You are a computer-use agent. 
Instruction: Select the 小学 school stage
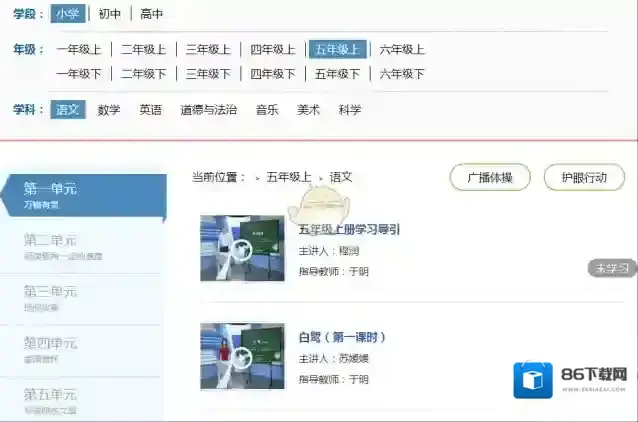[68, 14]
